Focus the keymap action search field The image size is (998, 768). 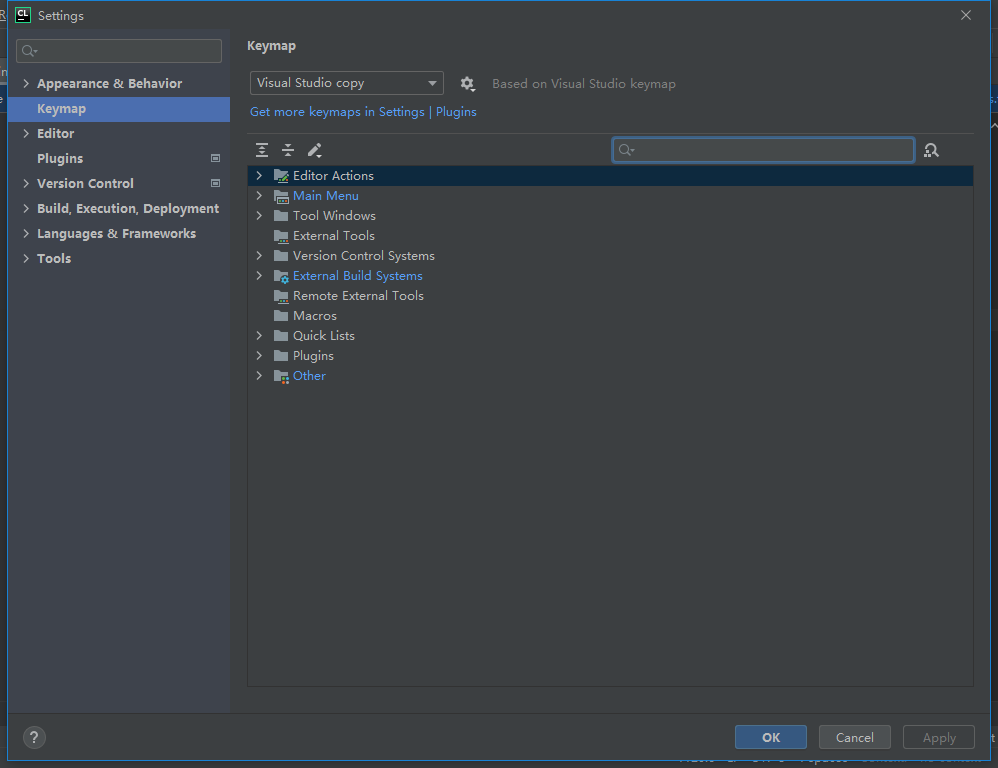click(x=763, y=150)
